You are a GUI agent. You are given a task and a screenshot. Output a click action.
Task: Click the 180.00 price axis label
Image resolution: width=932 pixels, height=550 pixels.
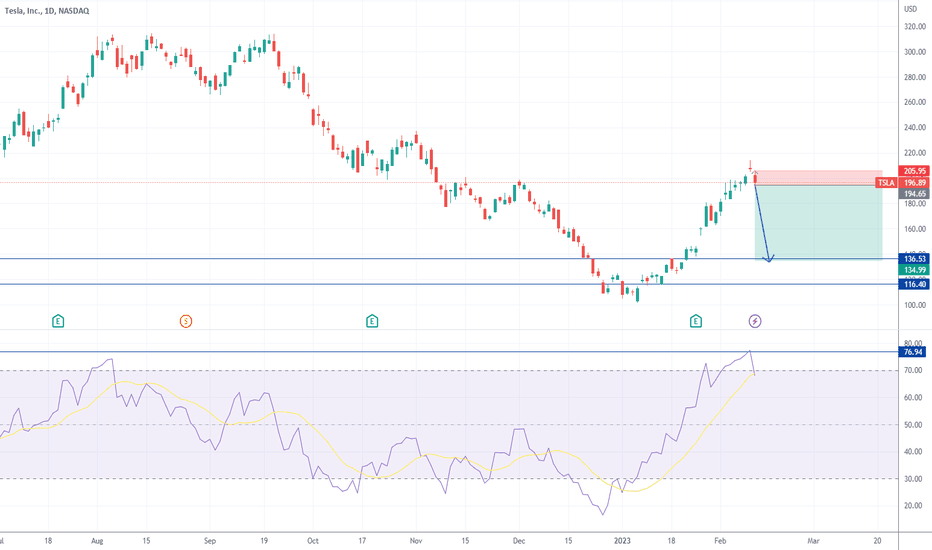click(915, 203)
